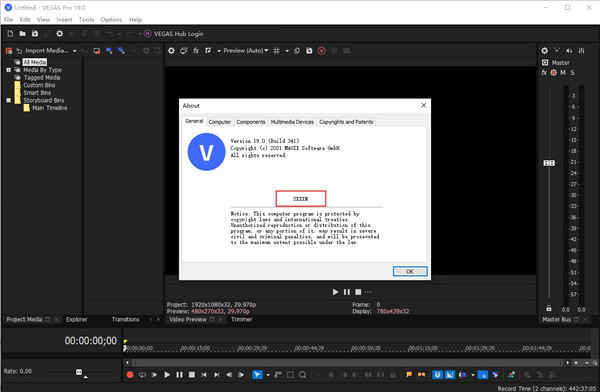Open the Tools menu
600x392 pixels.
click(86, 20)
